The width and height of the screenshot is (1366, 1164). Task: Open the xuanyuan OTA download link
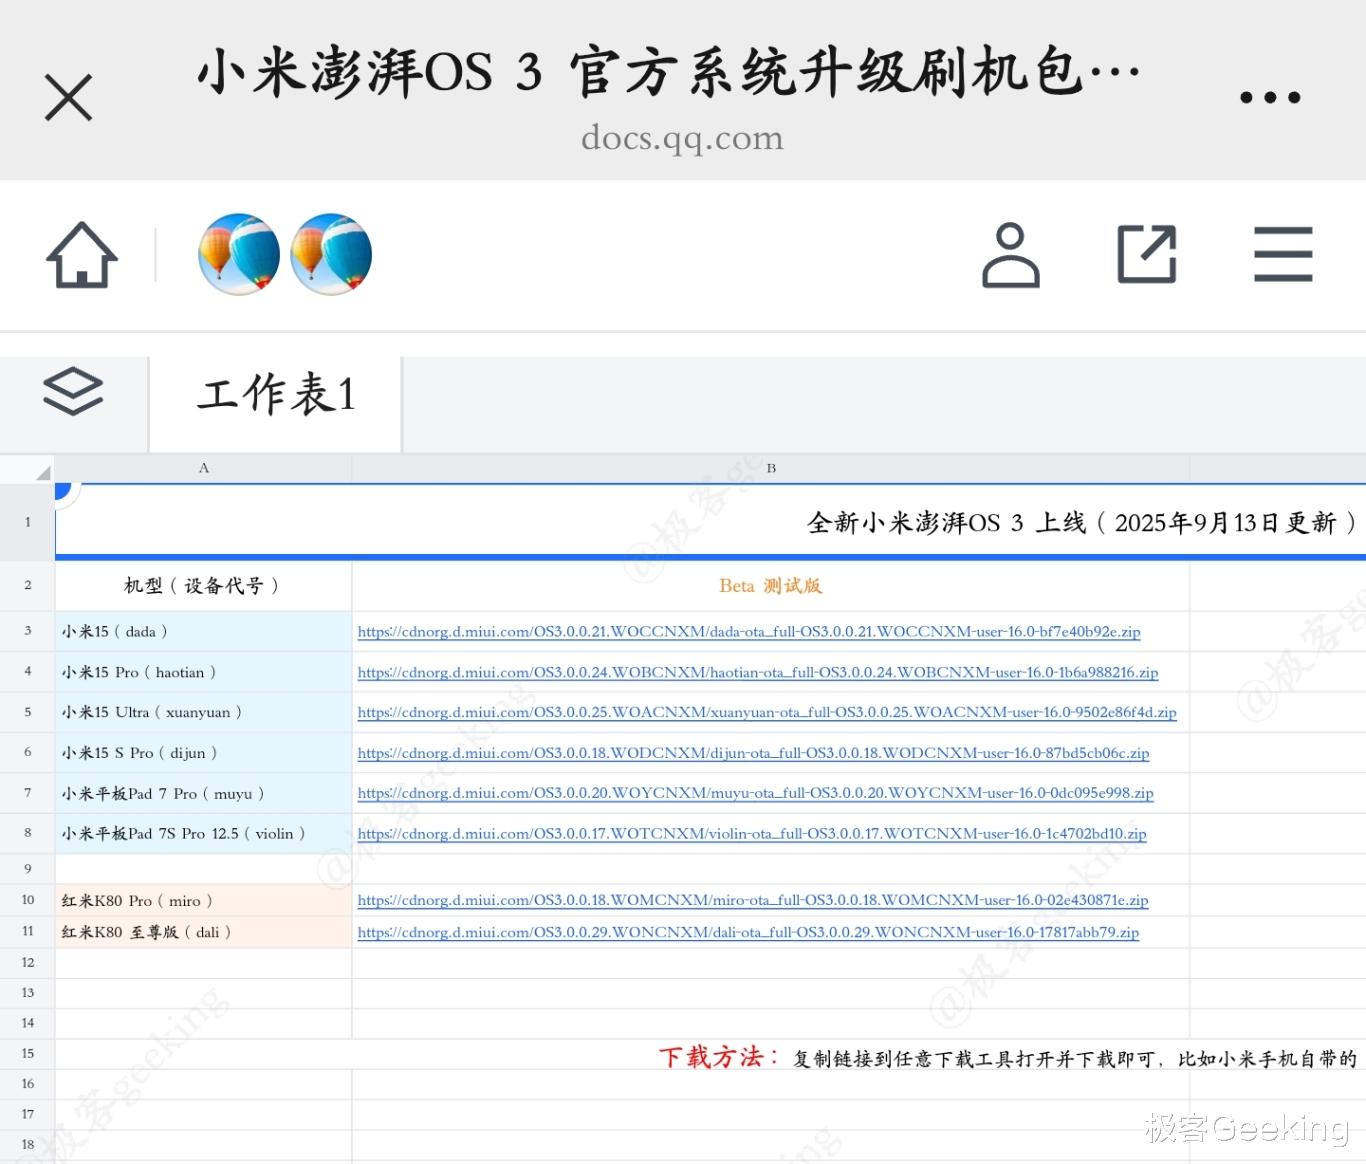pyautogui.click(x=767, y=713)
